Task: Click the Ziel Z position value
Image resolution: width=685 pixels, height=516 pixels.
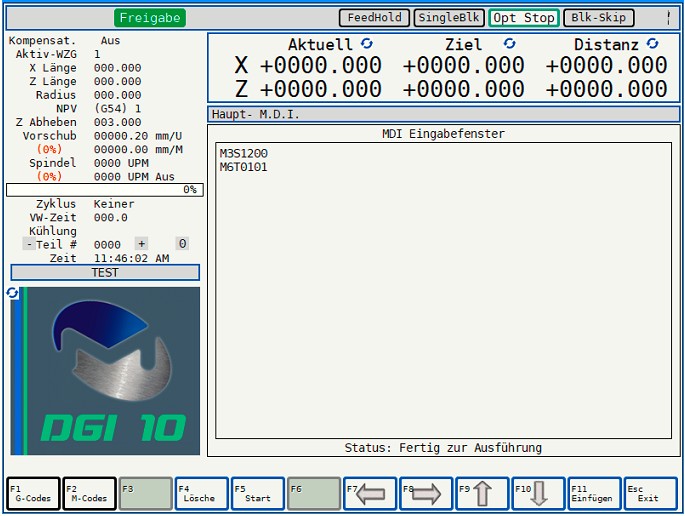Action: coord(464,89)
